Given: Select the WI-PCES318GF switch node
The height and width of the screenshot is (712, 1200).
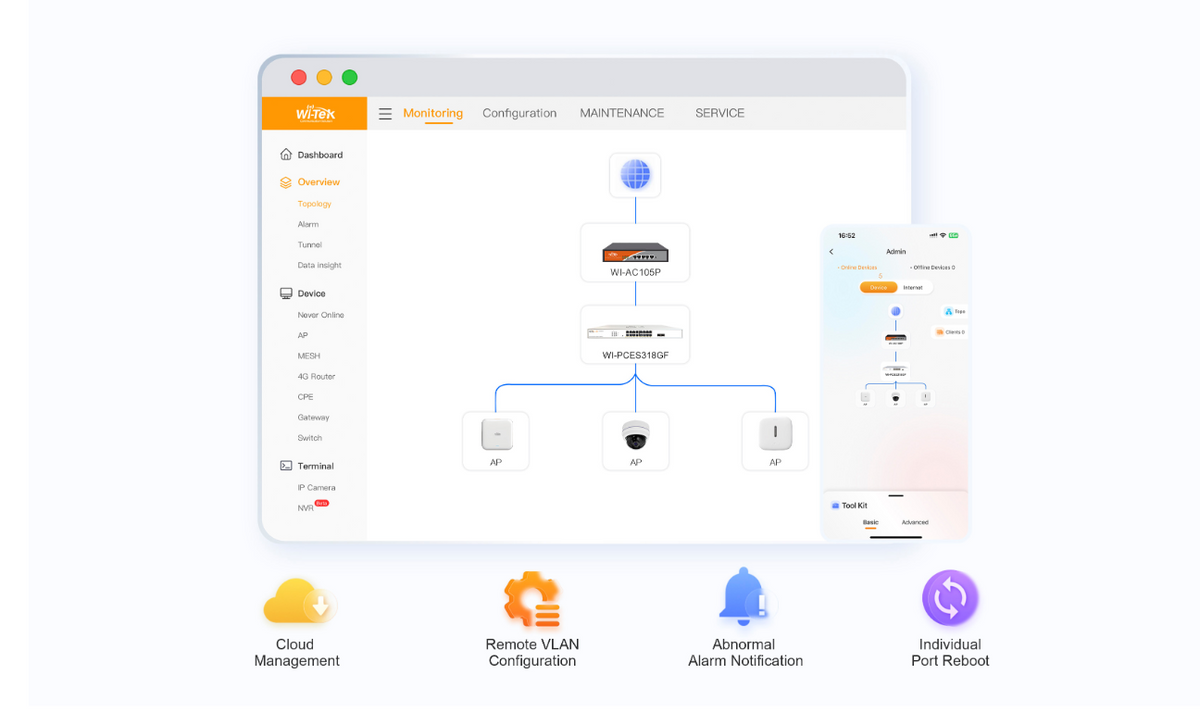Looking at the screenshot, I should 635,335.
